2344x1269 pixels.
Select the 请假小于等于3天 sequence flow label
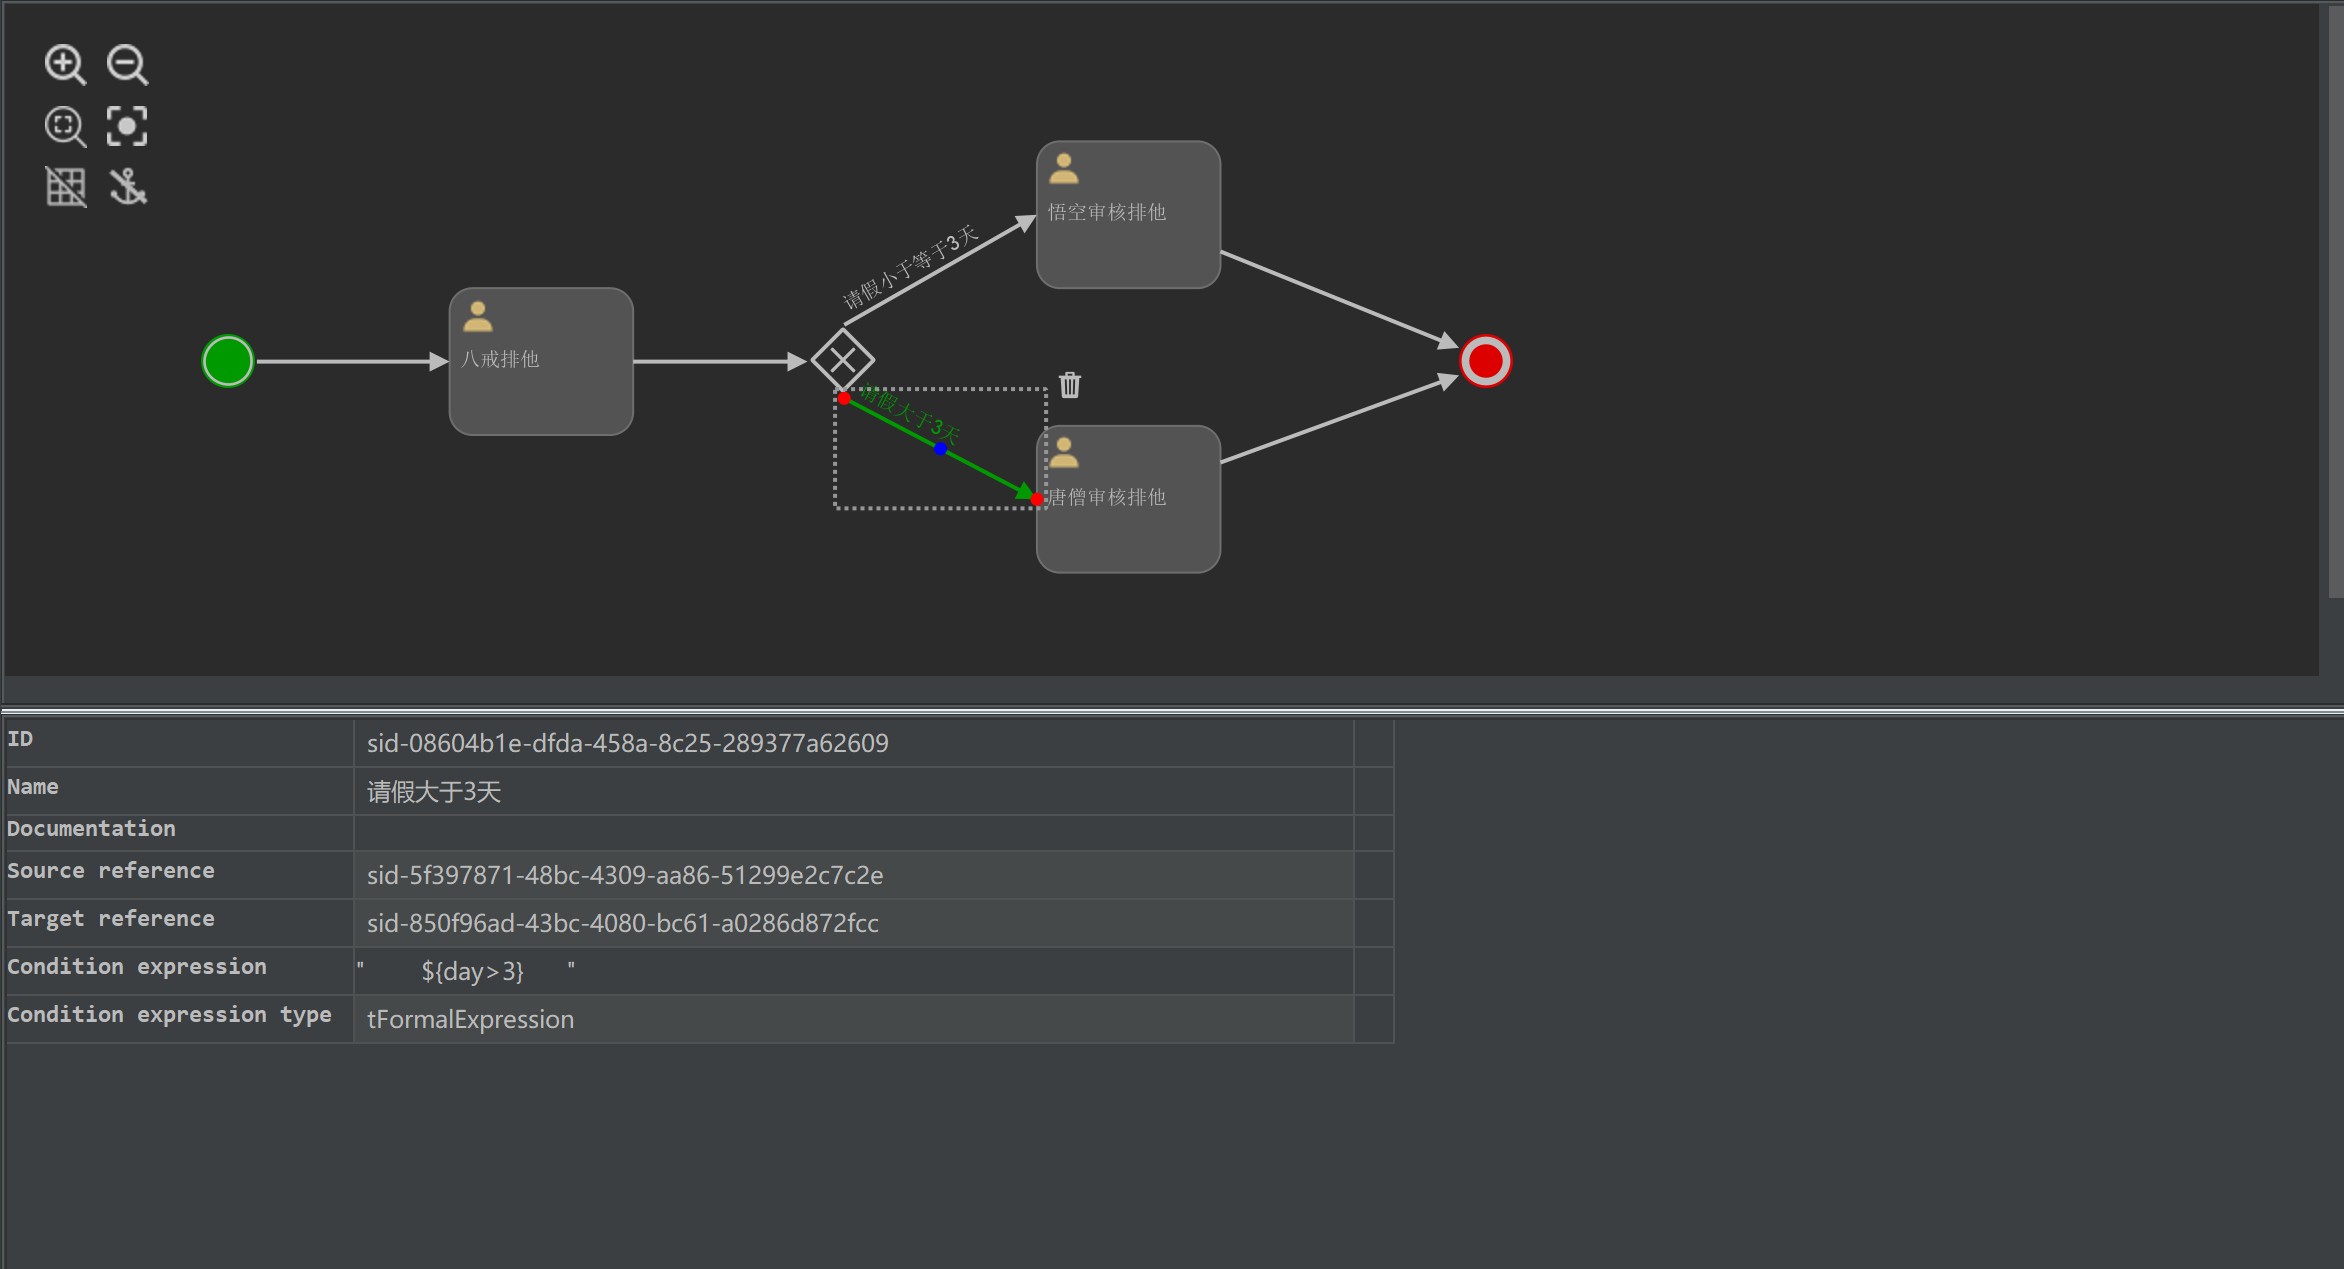[x=910, y=267]
